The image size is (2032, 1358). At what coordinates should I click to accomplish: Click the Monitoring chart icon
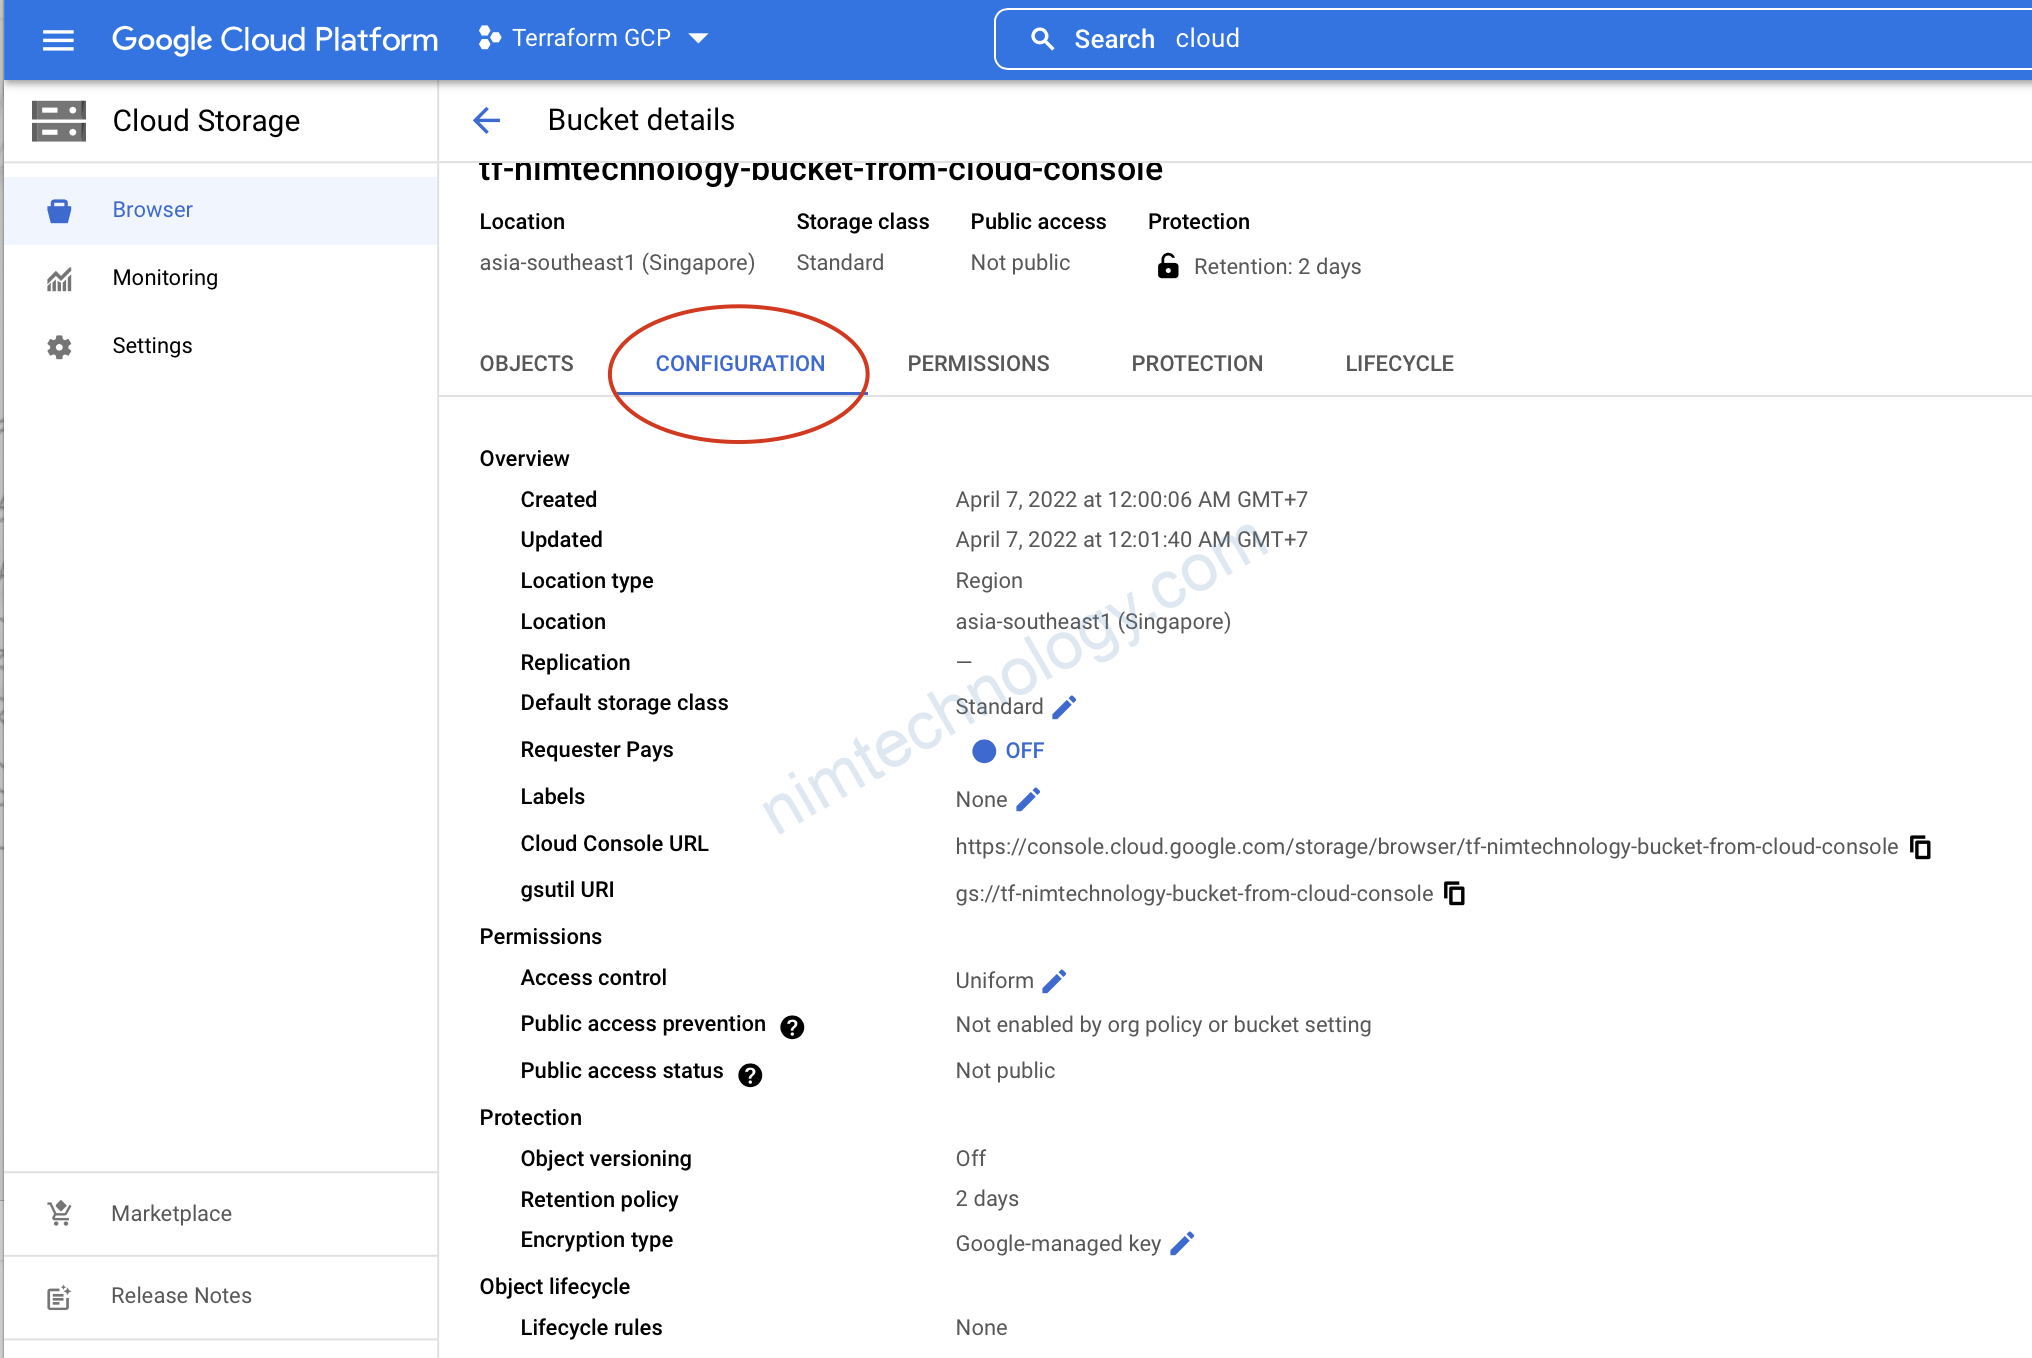(59, 279)
